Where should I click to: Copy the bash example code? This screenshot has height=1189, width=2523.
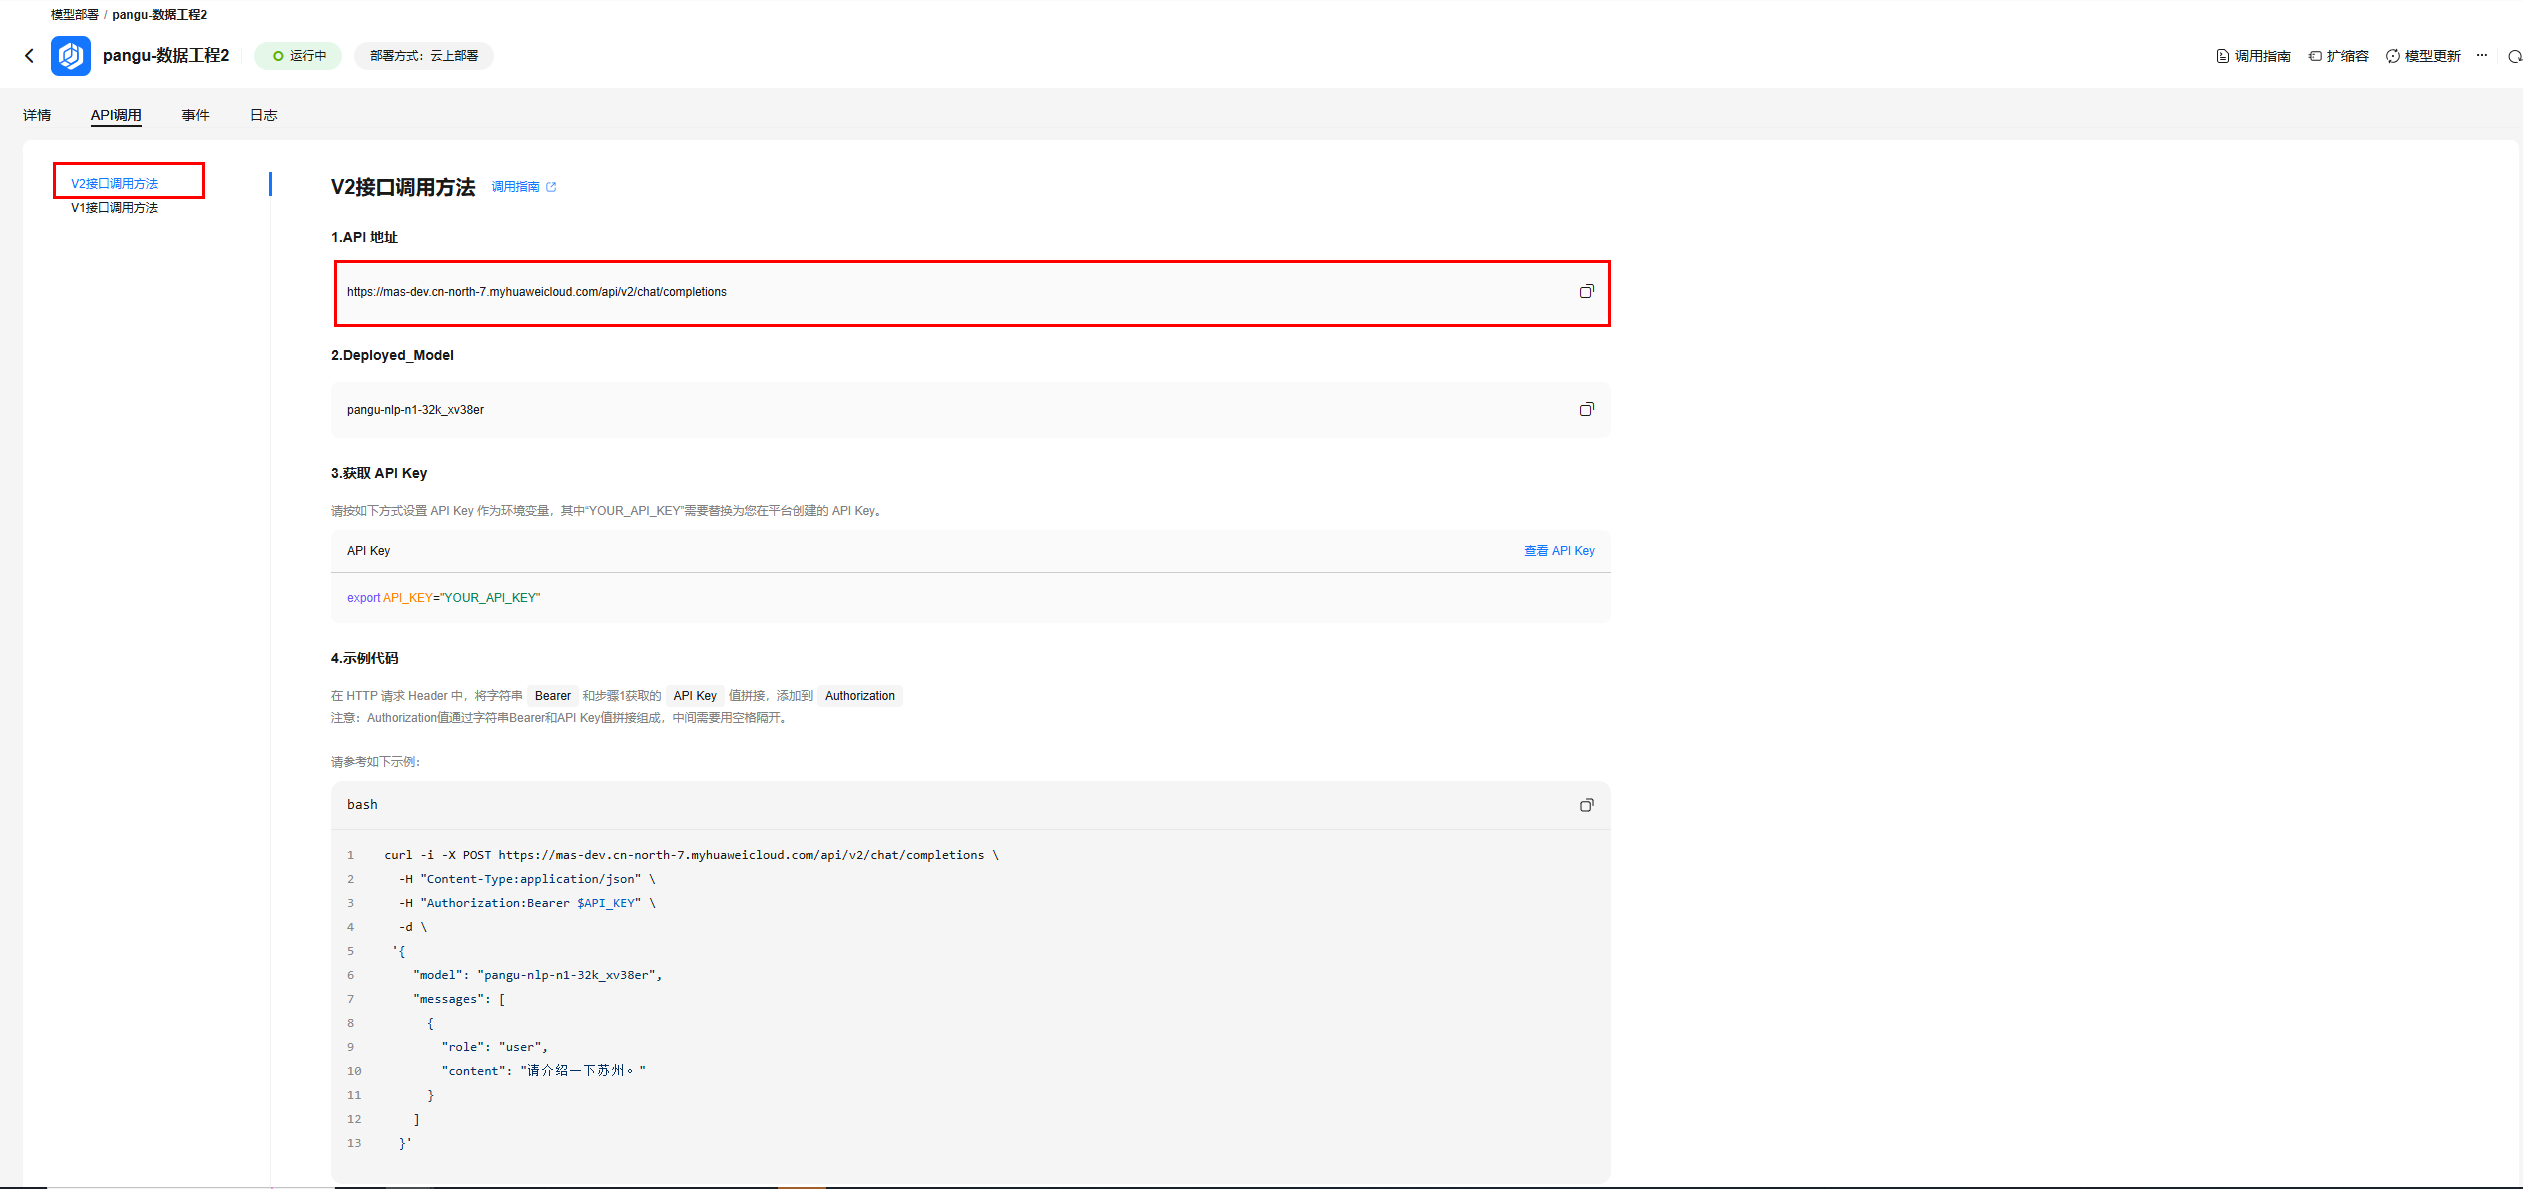point(1586,805)
